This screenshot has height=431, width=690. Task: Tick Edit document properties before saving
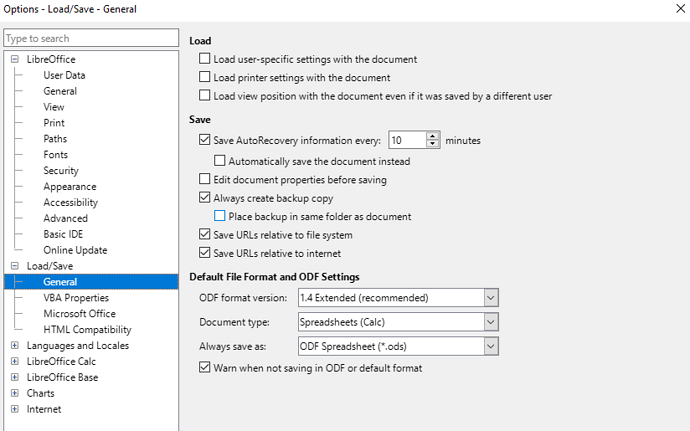[x=205, y=179]
